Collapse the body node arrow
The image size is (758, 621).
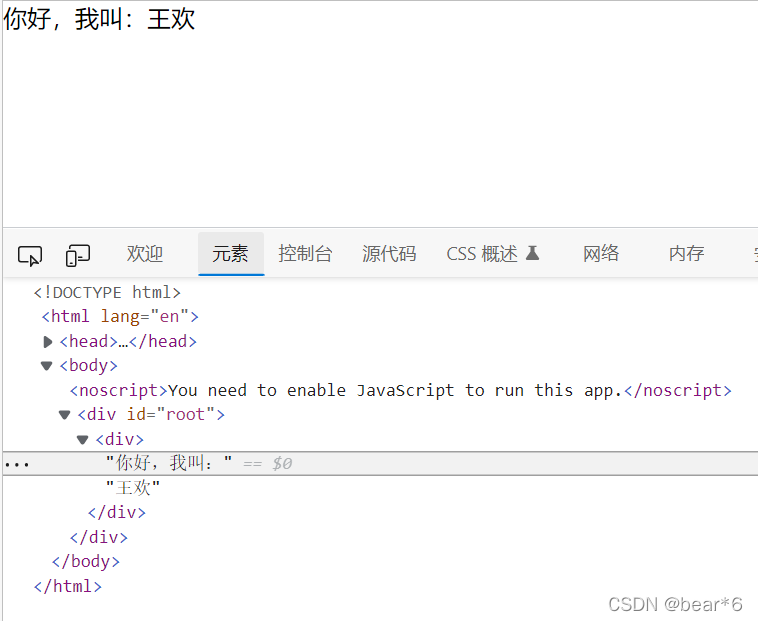[x=46, y=366]
